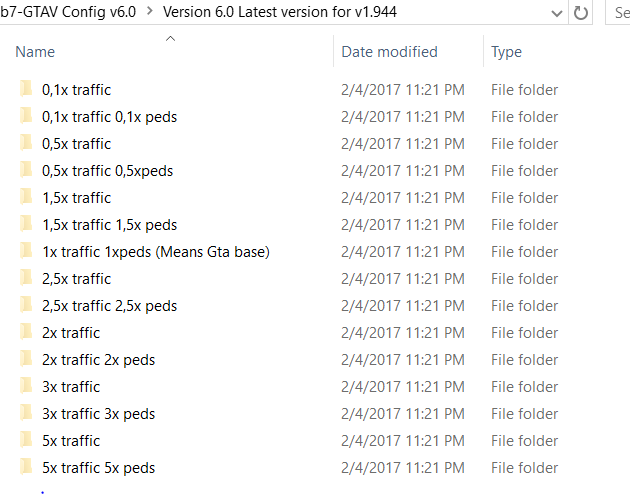
Task: Select the "5x traffic 5x peds" row
Action: click(x=98, y=468)
